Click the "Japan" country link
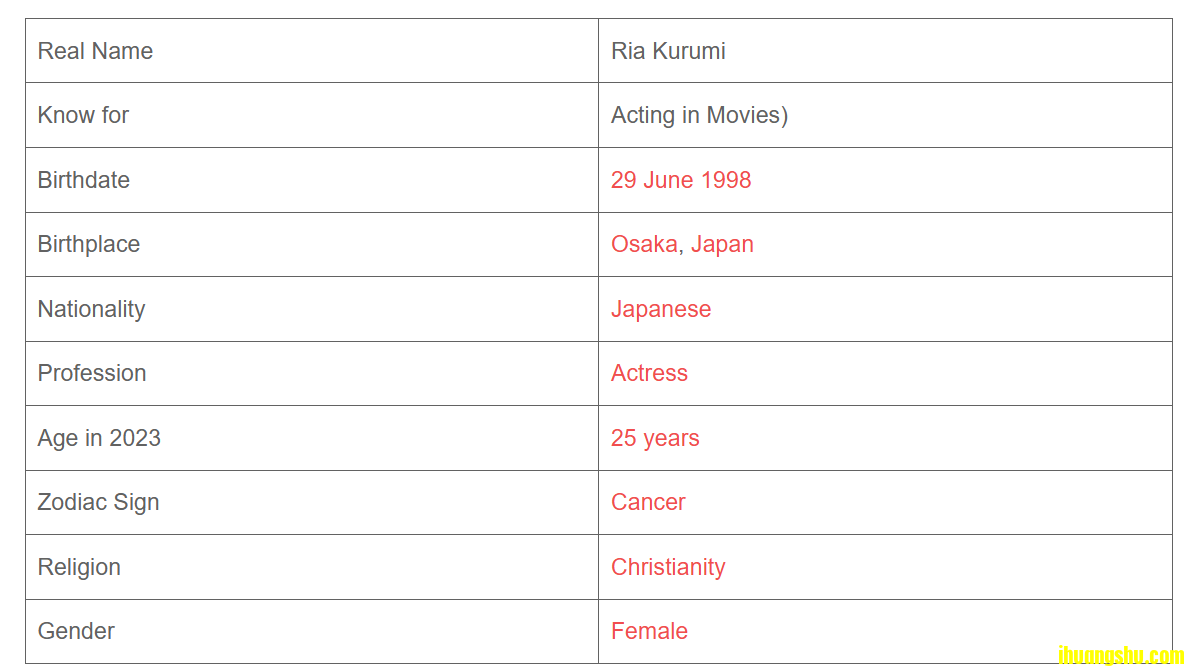The height and width of the screenshot is (671, 1189). pos(722,244)
